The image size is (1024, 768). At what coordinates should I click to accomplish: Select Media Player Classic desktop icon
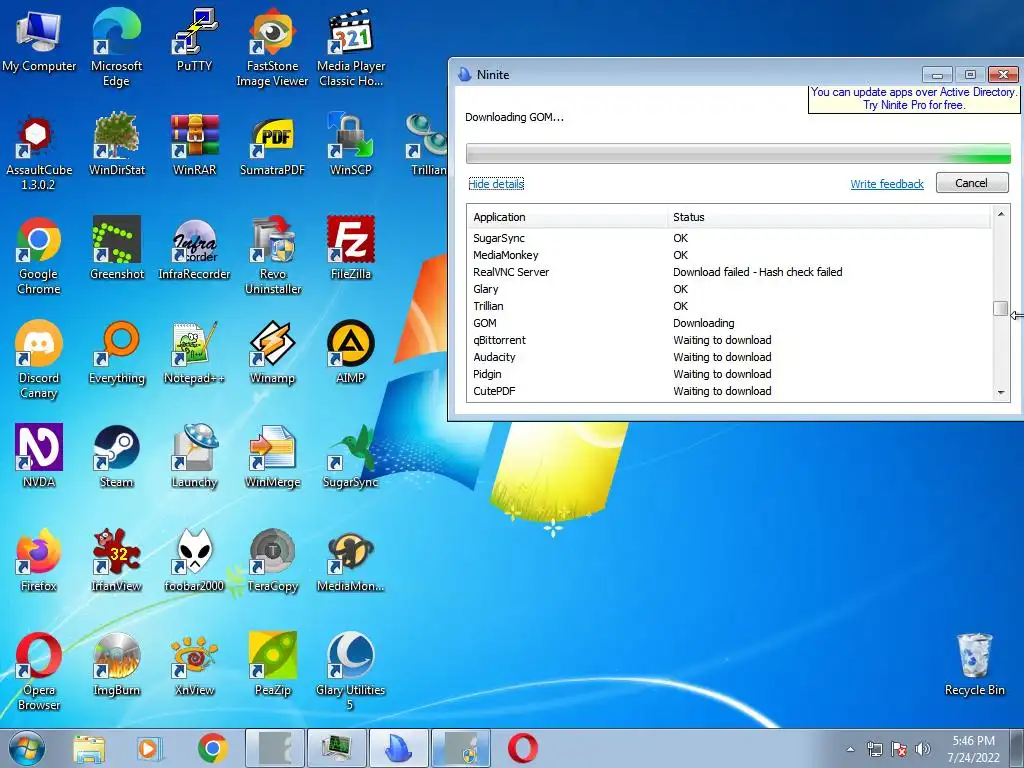(351, 48)
